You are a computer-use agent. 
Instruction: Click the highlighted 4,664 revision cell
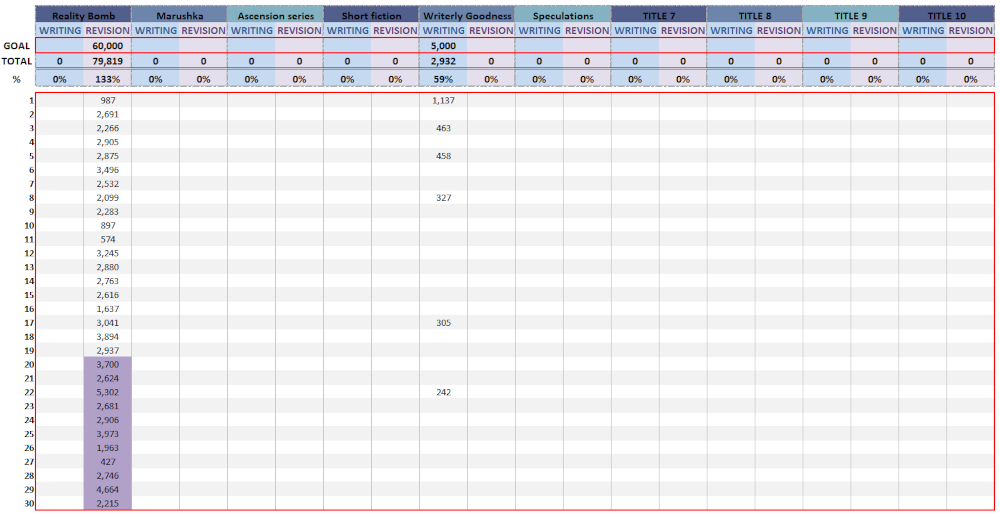107,490
